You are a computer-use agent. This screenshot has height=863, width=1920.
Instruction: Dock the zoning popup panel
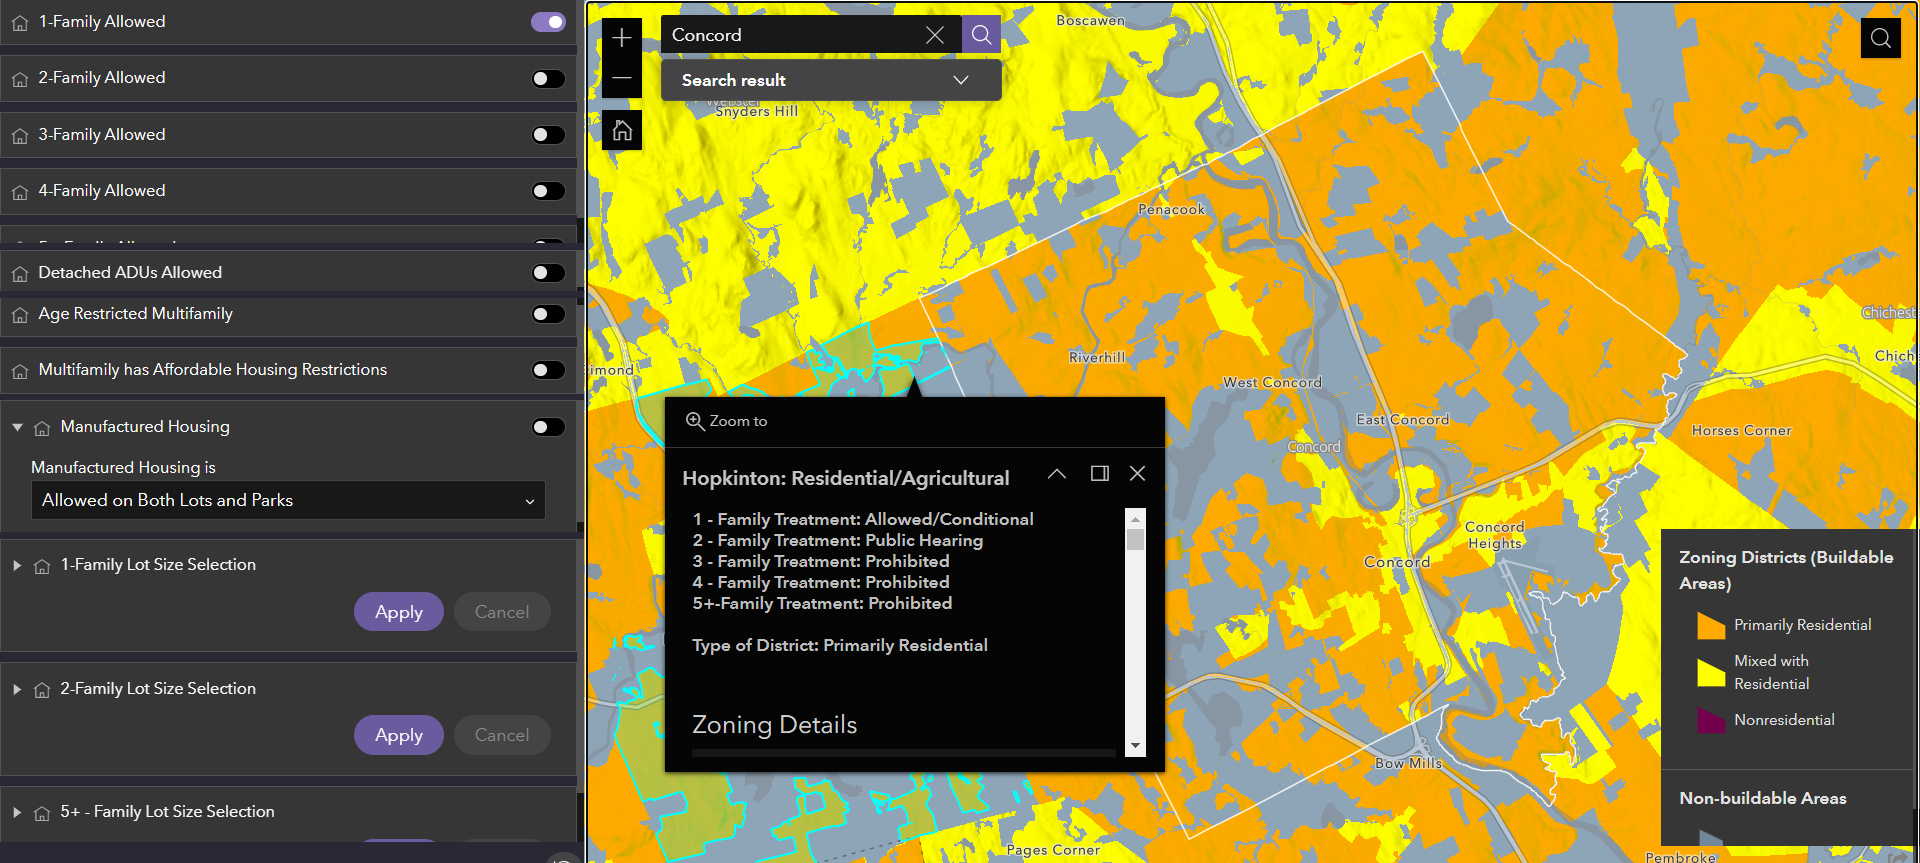(x=1099, y=474)
